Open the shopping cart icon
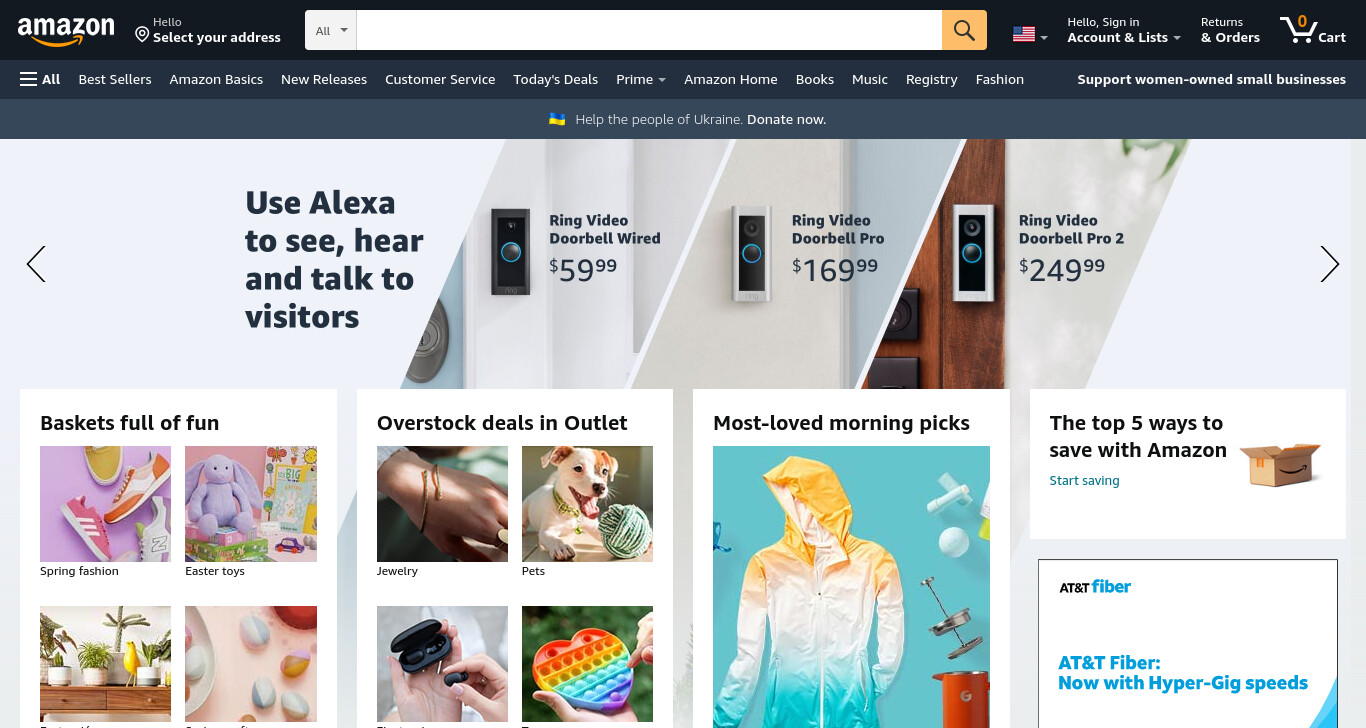This screenshot has height=728, width=1366. tap(1313, 30)
